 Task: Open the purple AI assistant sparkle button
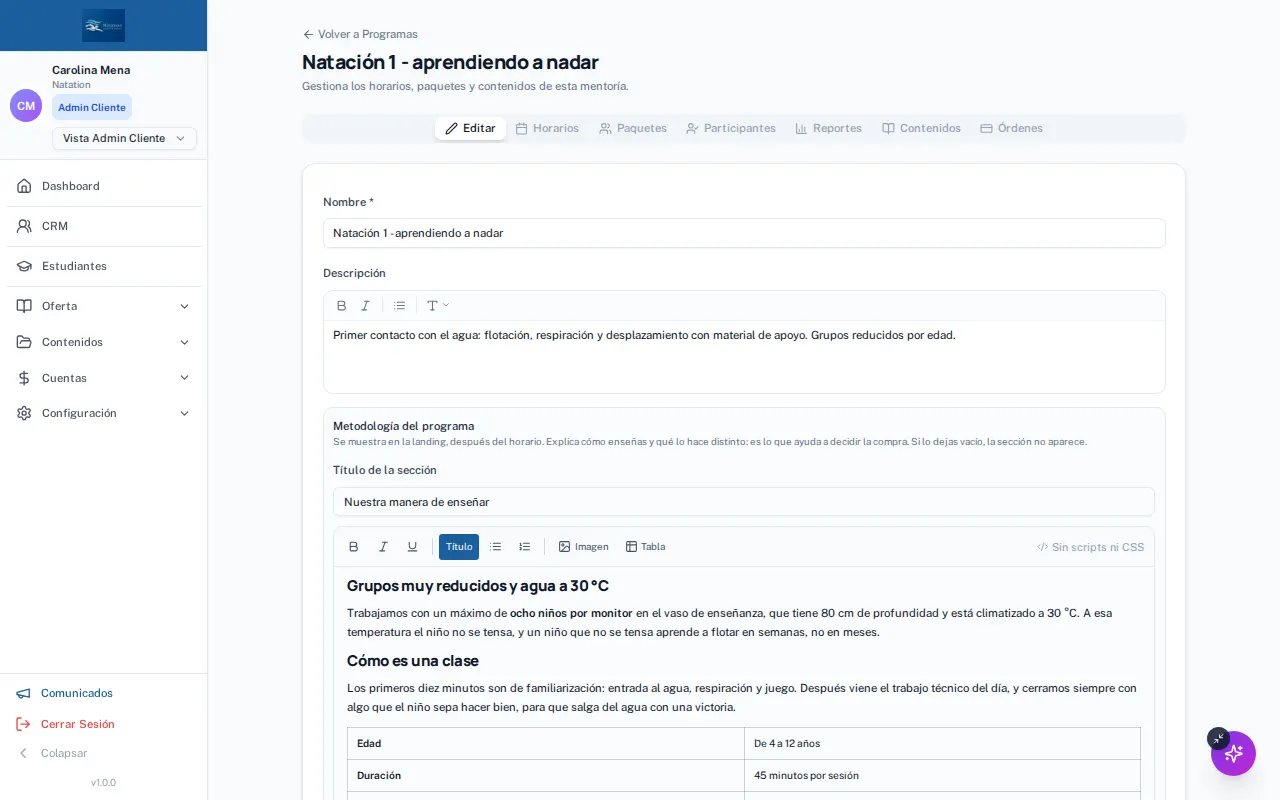coord(1233,753)
